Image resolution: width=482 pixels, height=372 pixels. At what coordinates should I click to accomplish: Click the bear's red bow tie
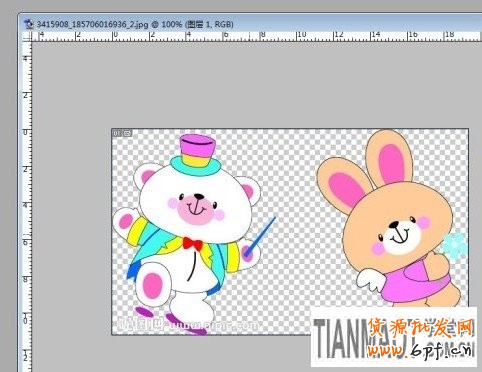click(193, 244)
